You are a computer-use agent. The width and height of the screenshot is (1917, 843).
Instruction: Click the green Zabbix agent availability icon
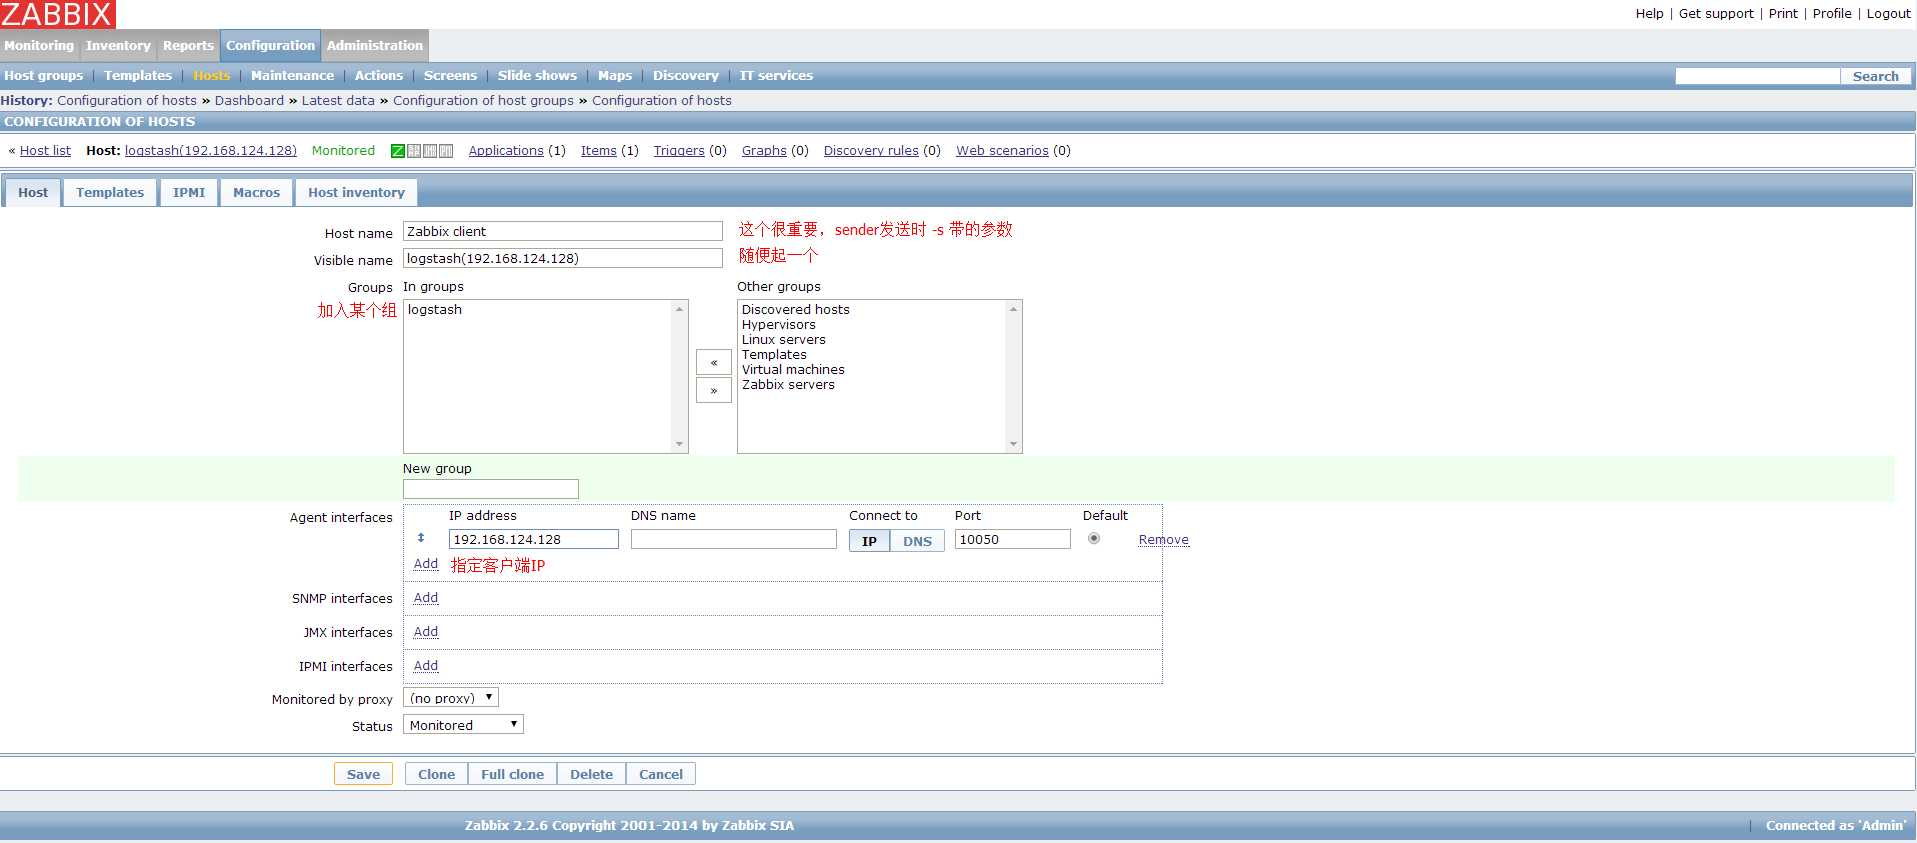click(x=398, y=151)
